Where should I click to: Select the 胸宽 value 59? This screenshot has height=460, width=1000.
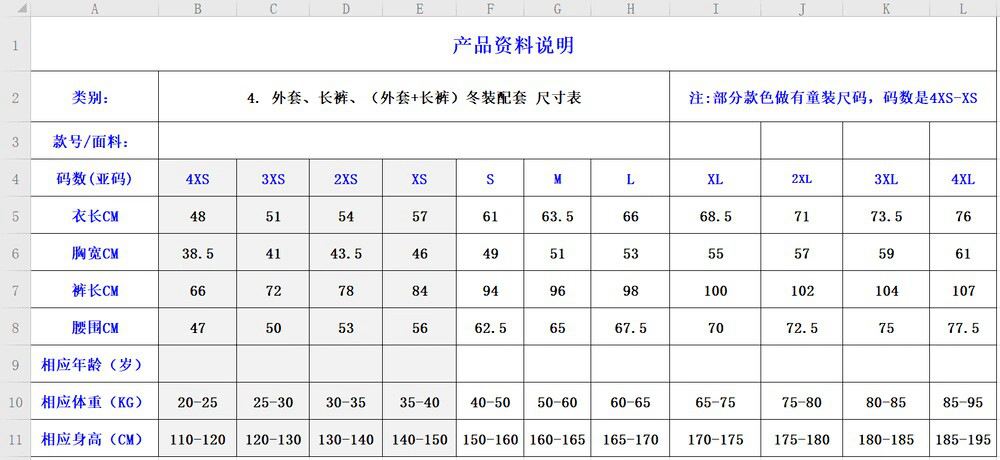pyautogui.click(x=886, y=253)
